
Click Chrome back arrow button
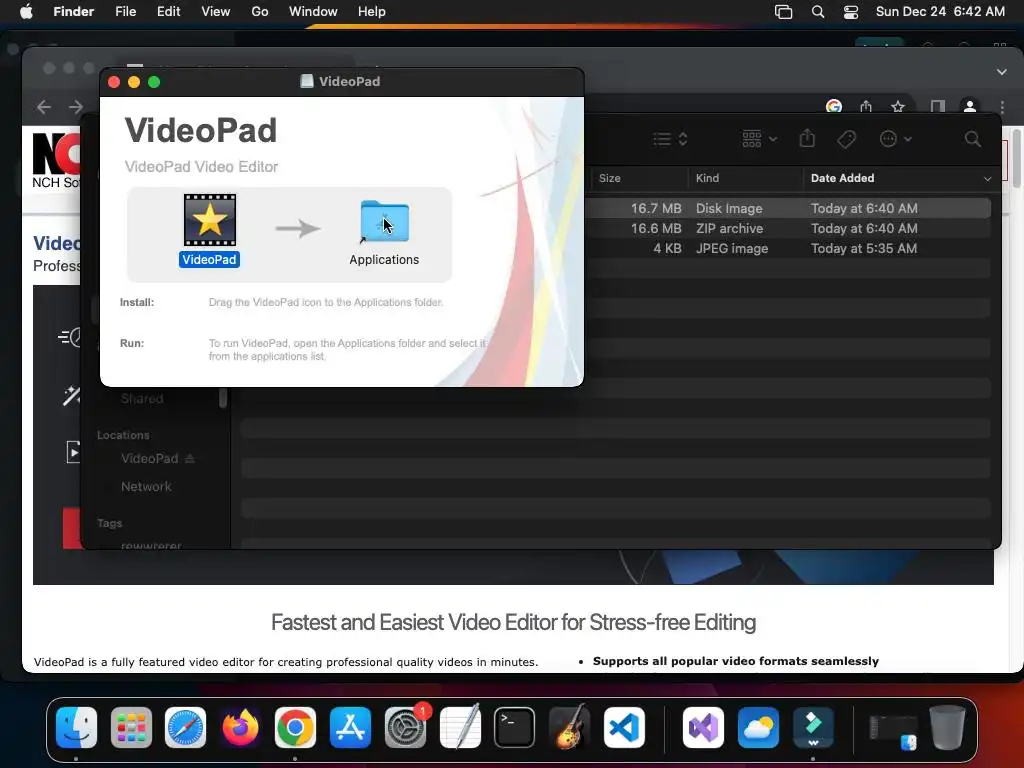tap(44, 106)
